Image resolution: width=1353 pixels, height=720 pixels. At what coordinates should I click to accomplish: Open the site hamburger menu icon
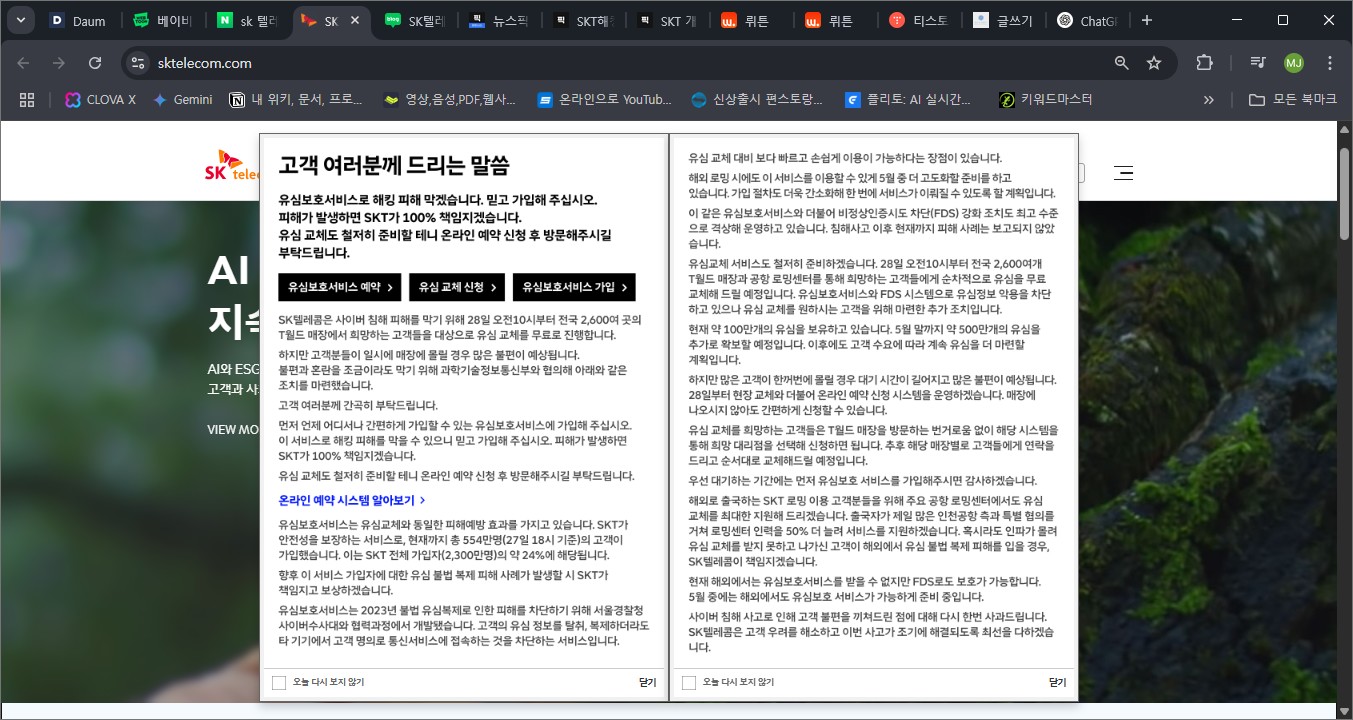pyautogui.click(x=1123, y=172)
